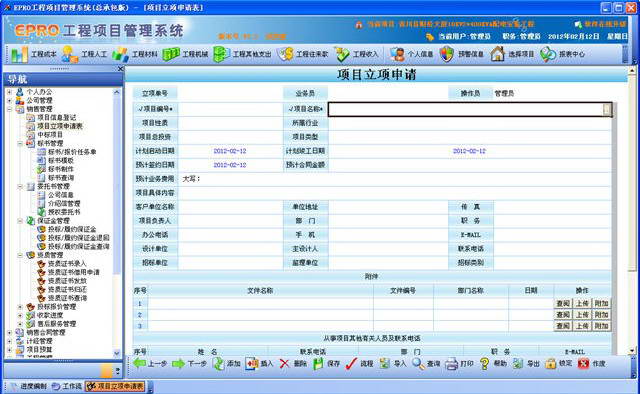This screenshot has width=640, height=394.
Task: Click 查阅 button in attachment row 1
Action: click(x=563, y=303)
